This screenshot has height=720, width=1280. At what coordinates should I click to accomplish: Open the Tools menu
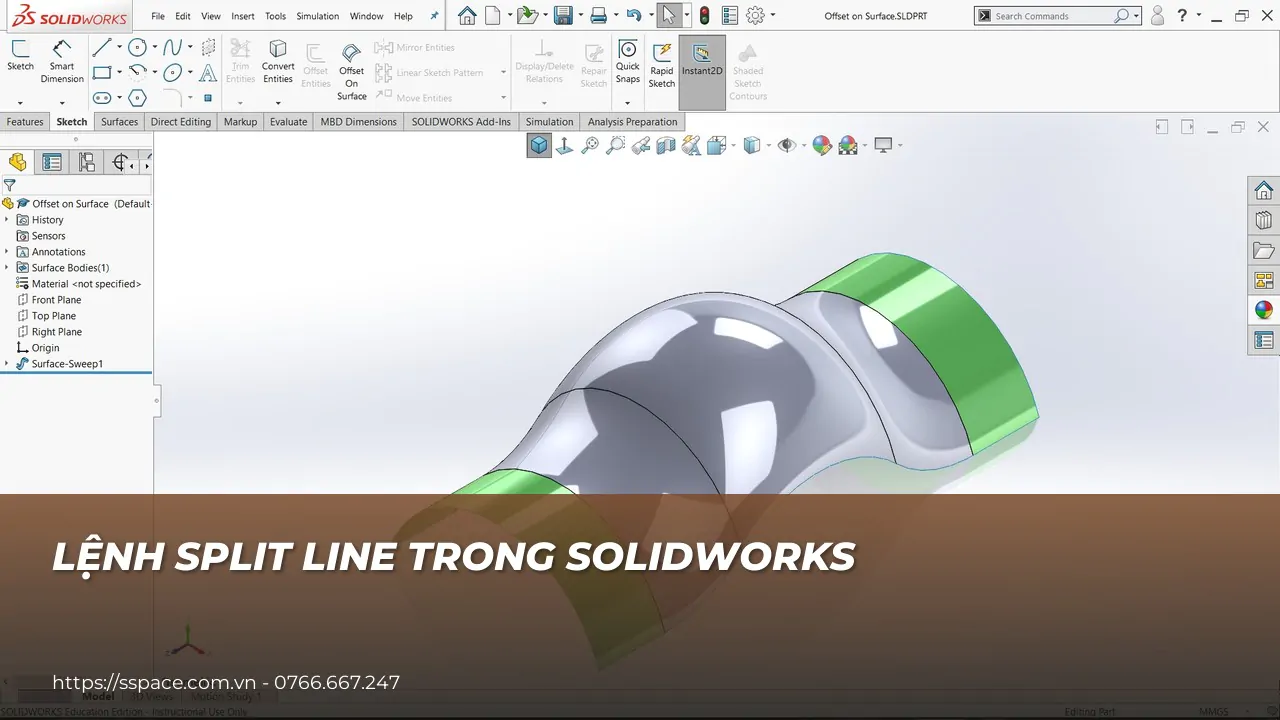pos(275,16)
